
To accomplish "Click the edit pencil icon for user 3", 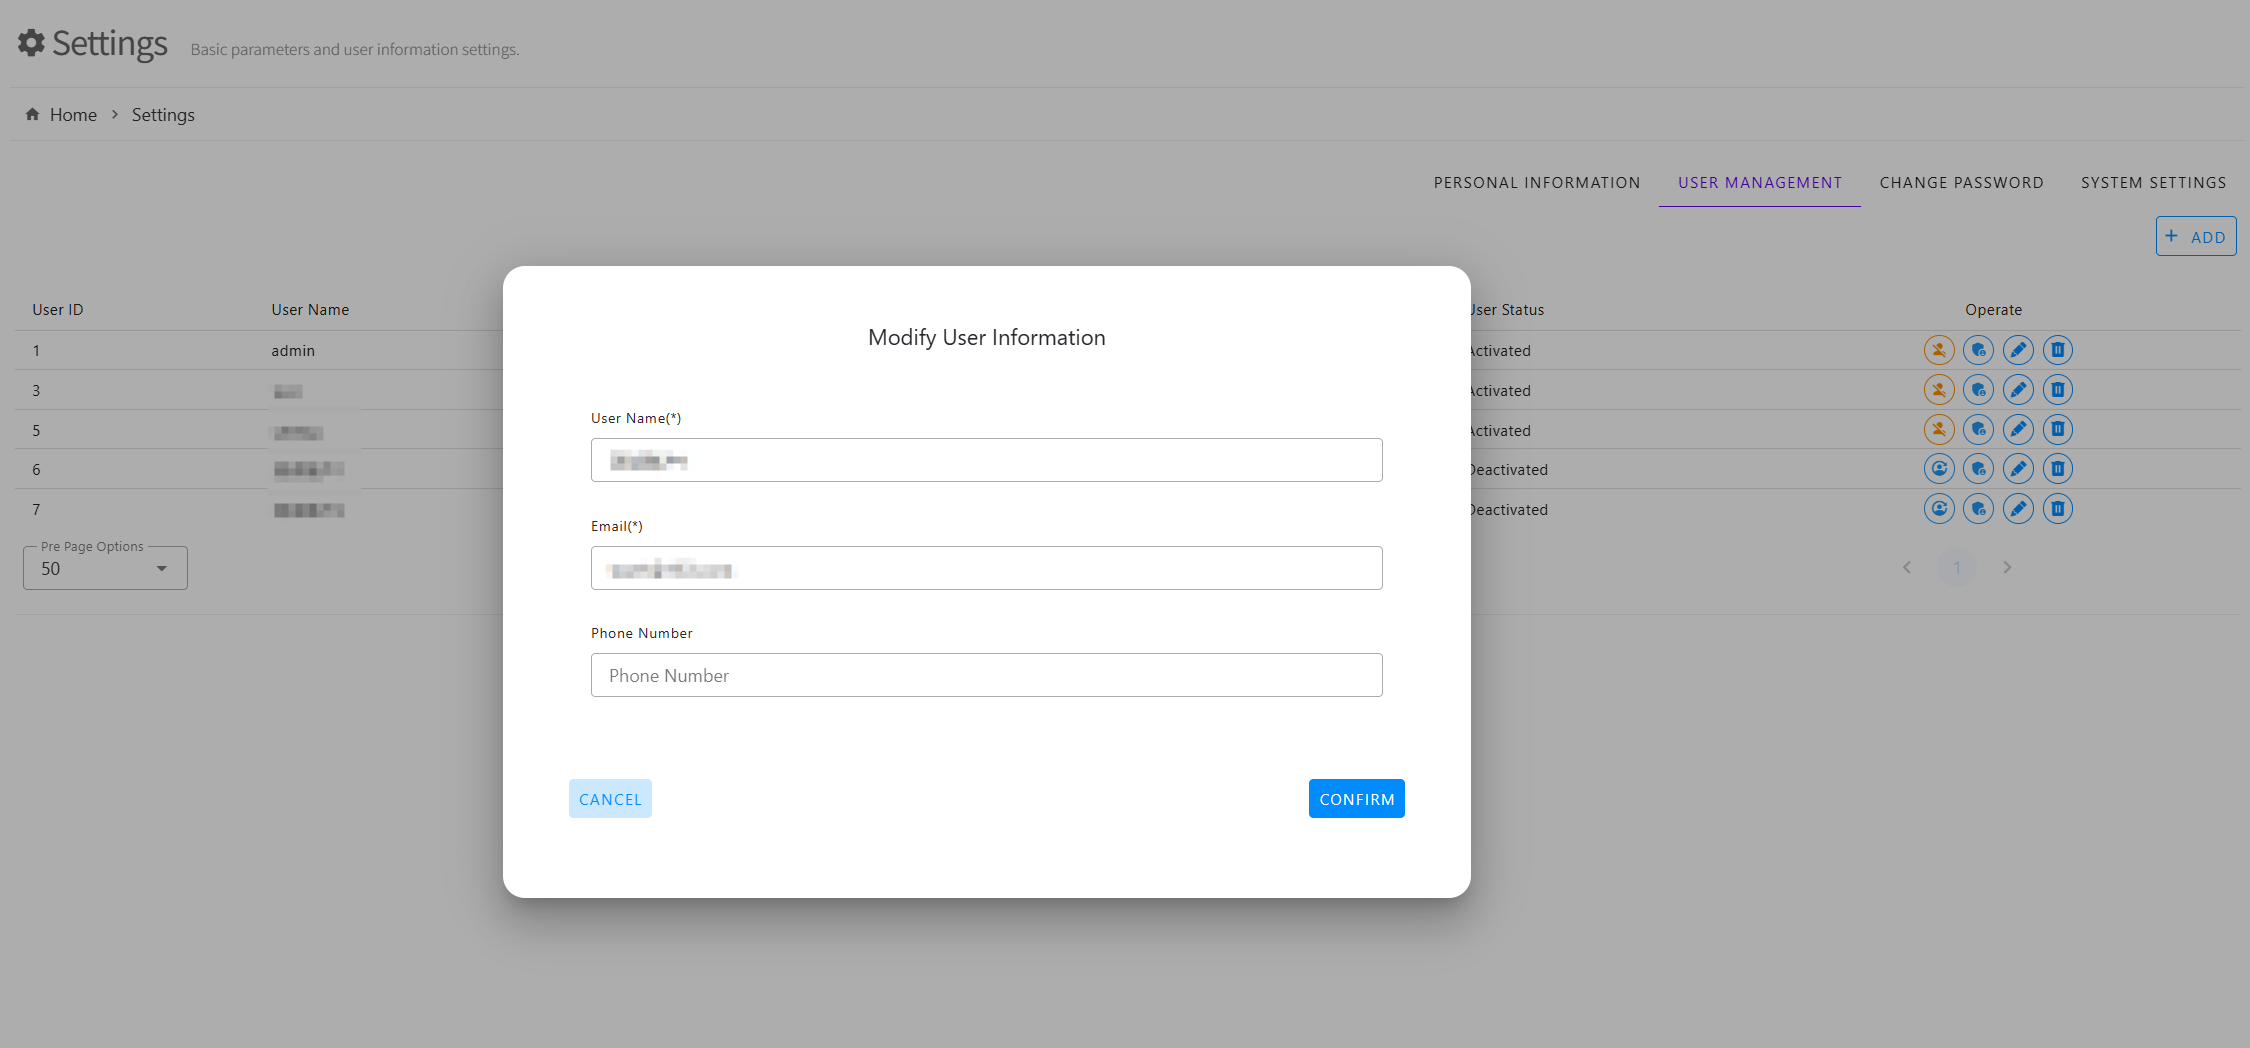I will tap(2018, 390).
